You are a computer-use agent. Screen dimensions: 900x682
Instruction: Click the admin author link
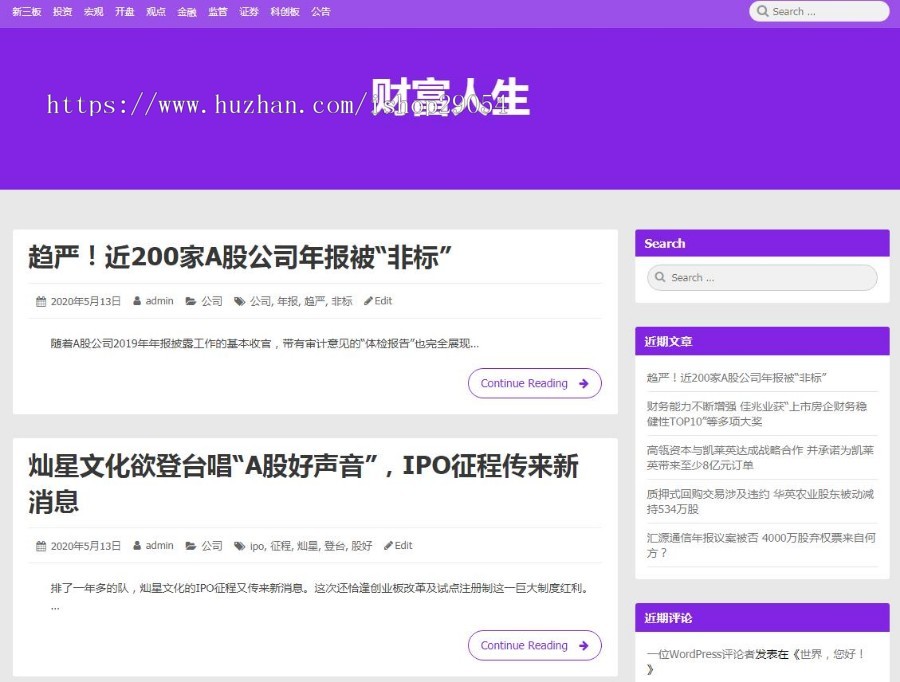[160, 300]
